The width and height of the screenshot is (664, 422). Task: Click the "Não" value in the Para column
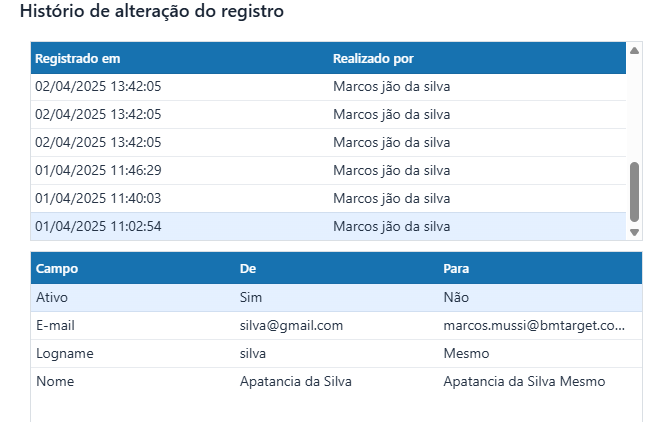[x=456, y=297]
